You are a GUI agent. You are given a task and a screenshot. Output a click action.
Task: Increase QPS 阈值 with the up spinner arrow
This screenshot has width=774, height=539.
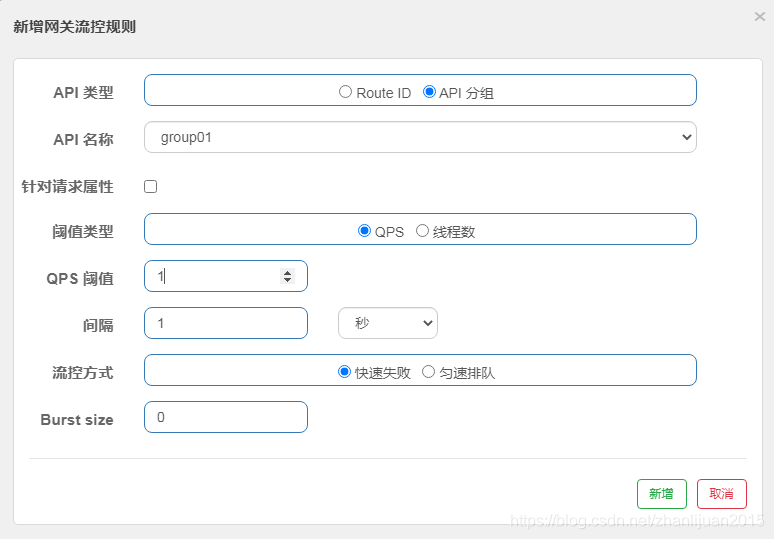click(287, 272)
